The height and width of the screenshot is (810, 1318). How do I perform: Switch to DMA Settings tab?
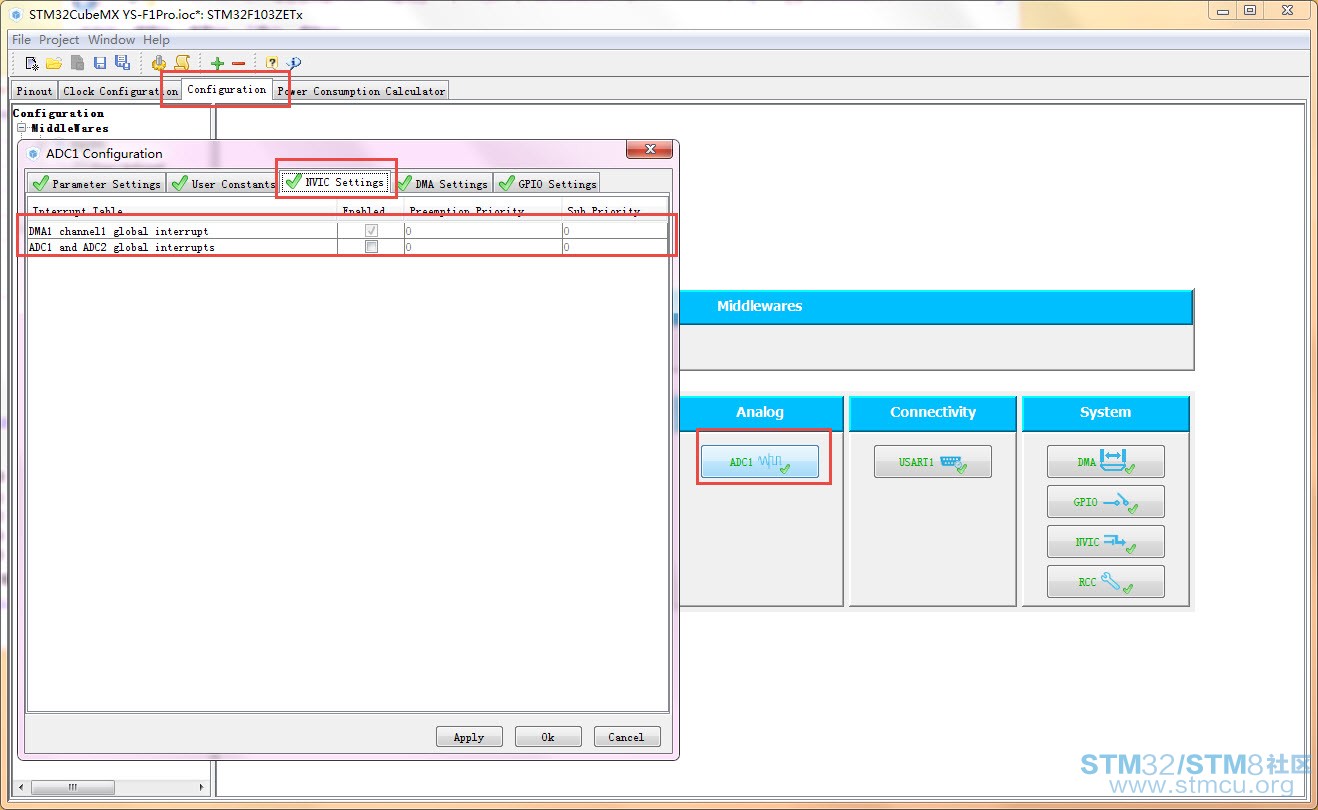pyautogui.click(x=442, y=183)
